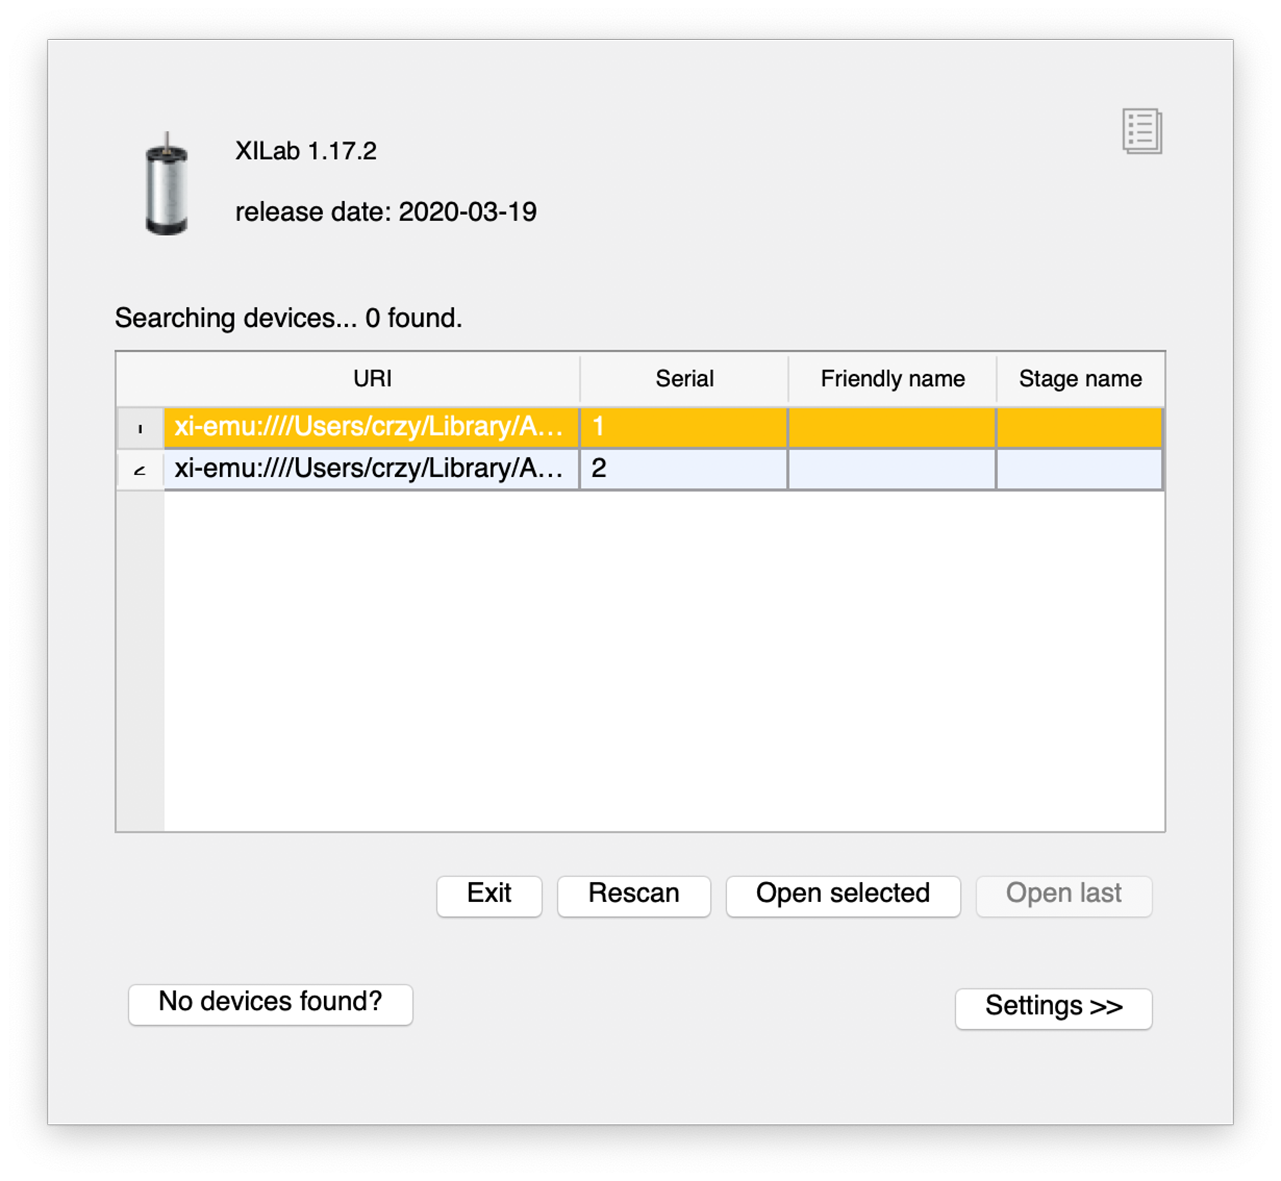
Task: Click Stage name cell of second device
Action: point(1080,469)
